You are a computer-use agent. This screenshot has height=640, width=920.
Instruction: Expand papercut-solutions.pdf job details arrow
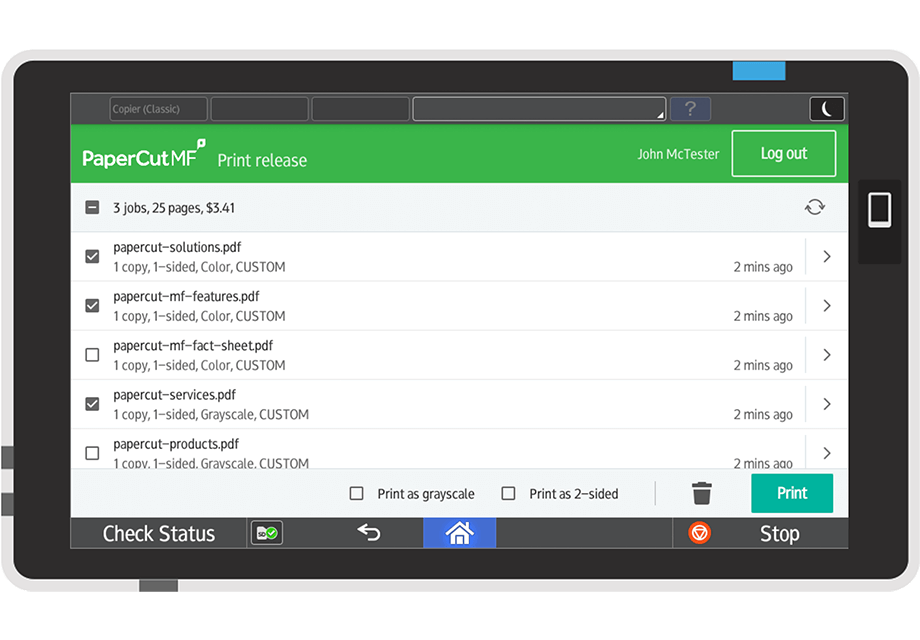(826, 257)
